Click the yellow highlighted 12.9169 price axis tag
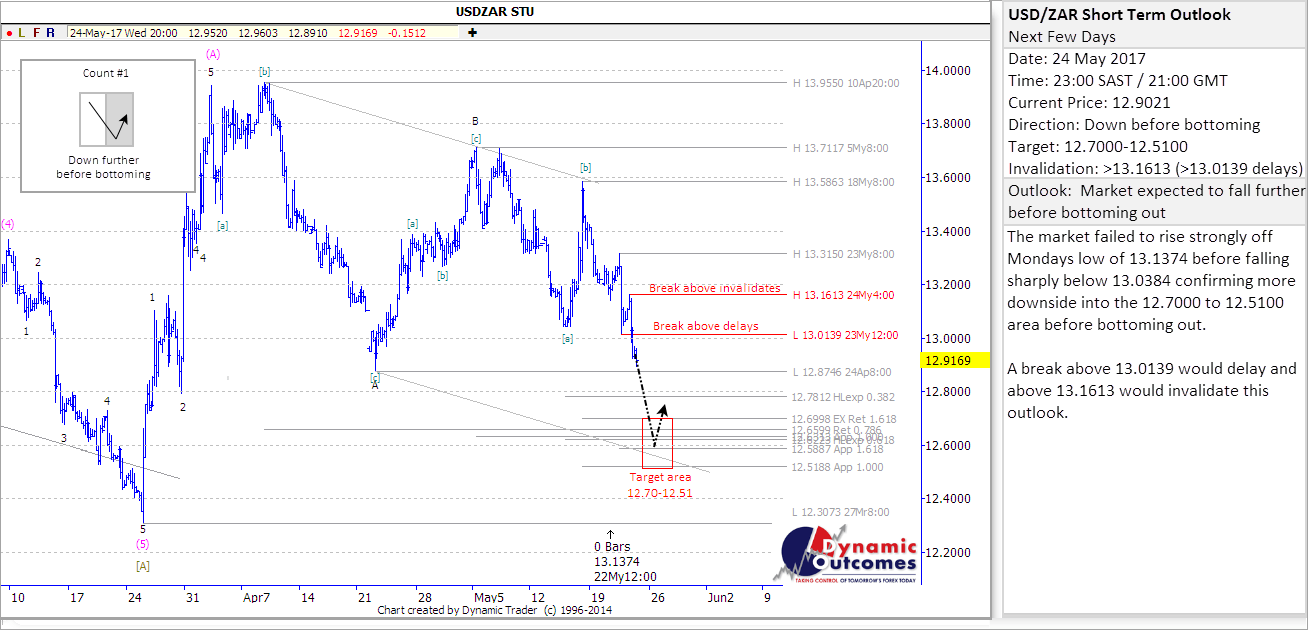Image resolution: width=1308 pixels, height=644 pixels. coord(955,359)
